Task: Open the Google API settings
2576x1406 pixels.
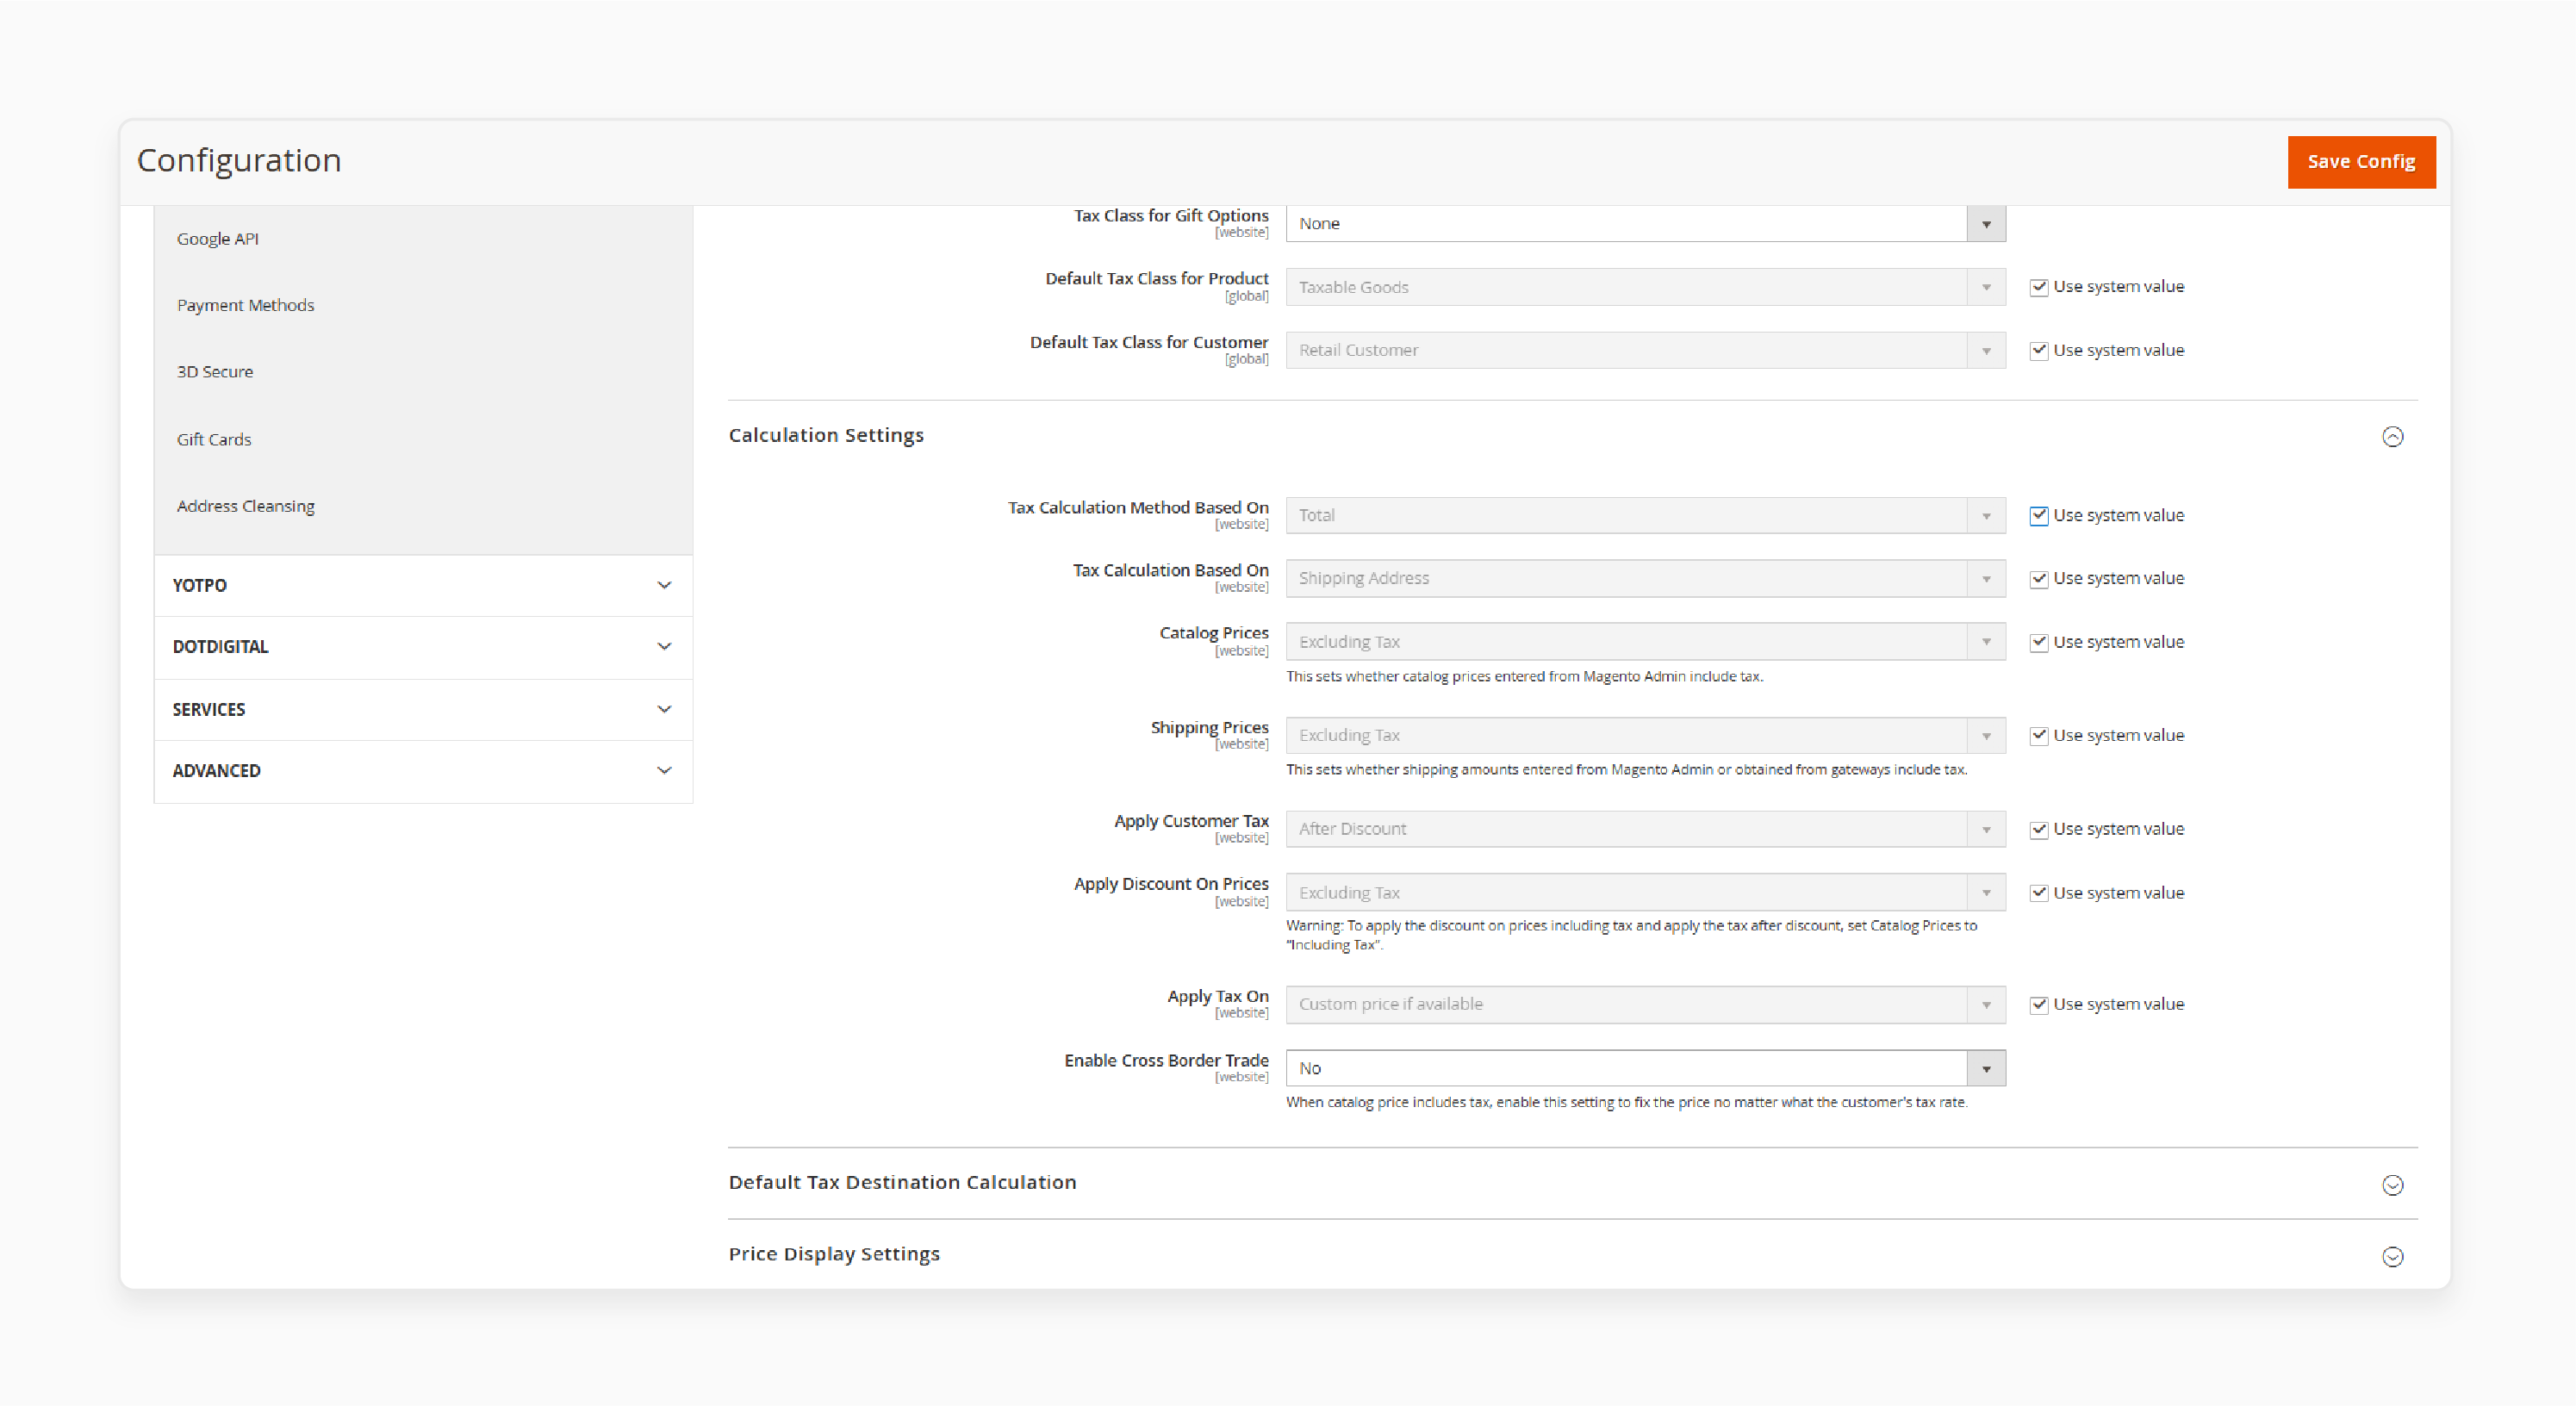Action: [218, 239]
